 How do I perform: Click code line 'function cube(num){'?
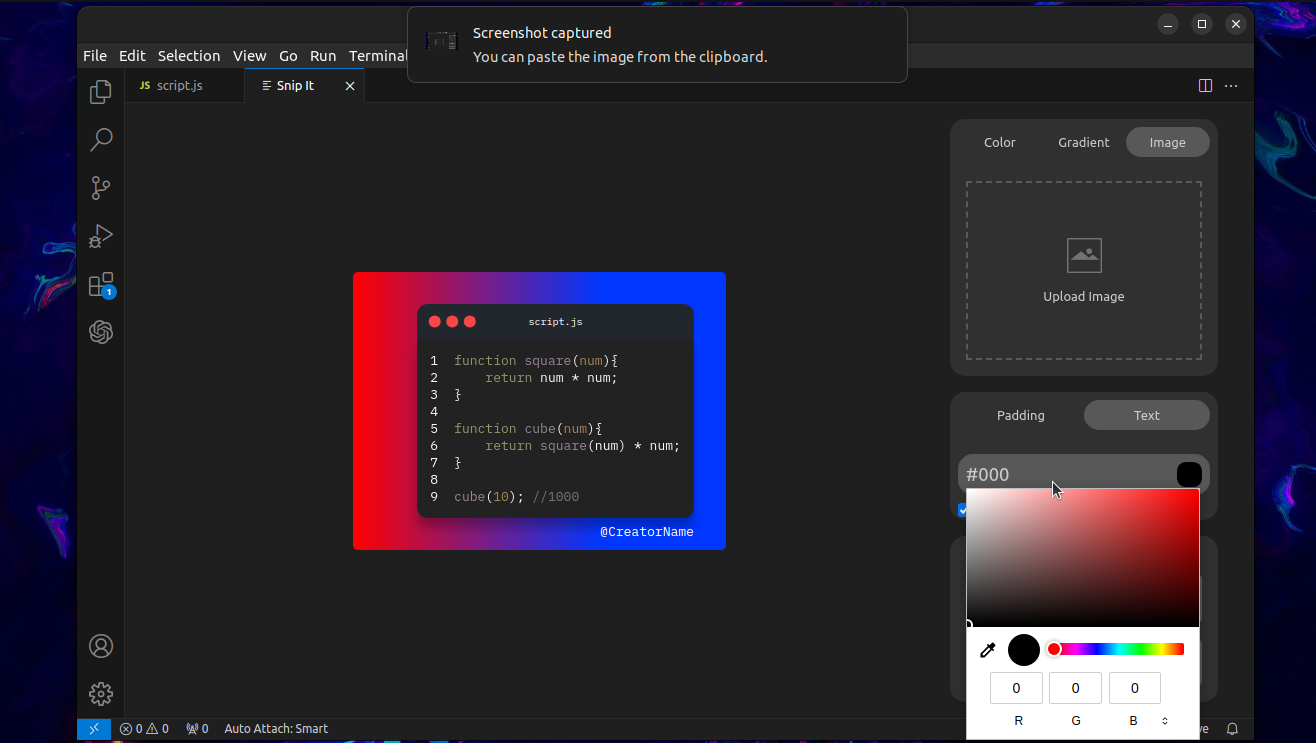pos(528,429)
